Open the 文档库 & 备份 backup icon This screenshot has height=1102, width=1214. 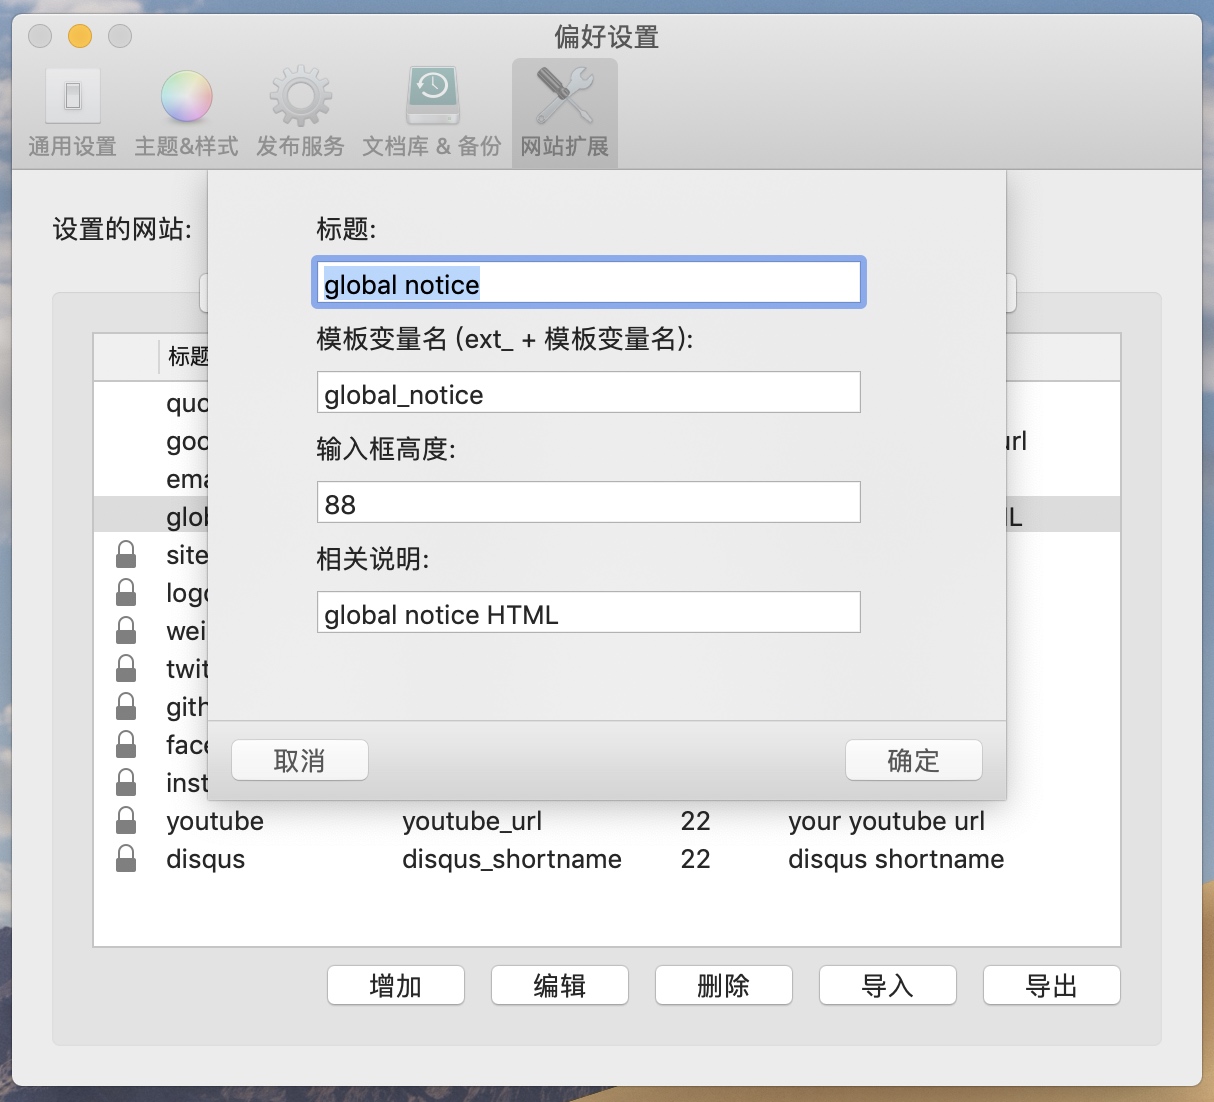coord(432,98)
